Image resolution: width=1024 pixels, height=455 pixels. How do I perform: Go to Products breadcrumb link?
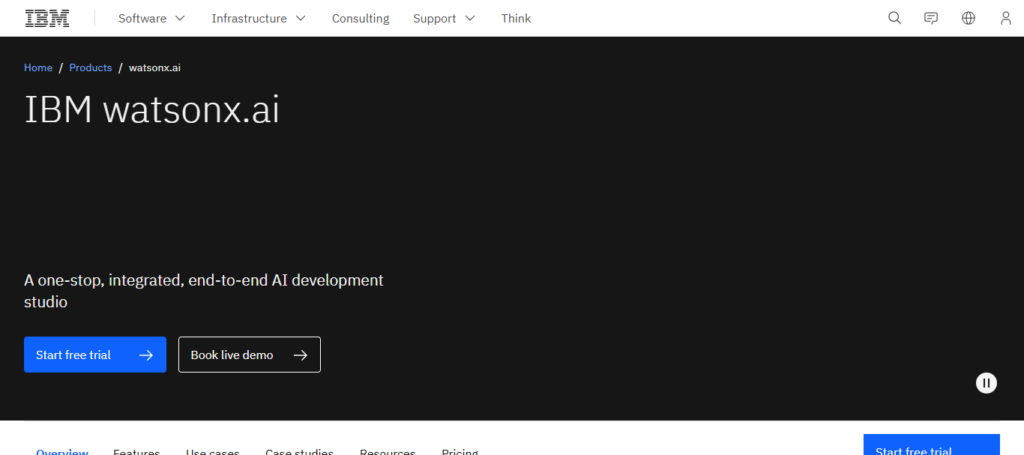(x=90, y=68)
